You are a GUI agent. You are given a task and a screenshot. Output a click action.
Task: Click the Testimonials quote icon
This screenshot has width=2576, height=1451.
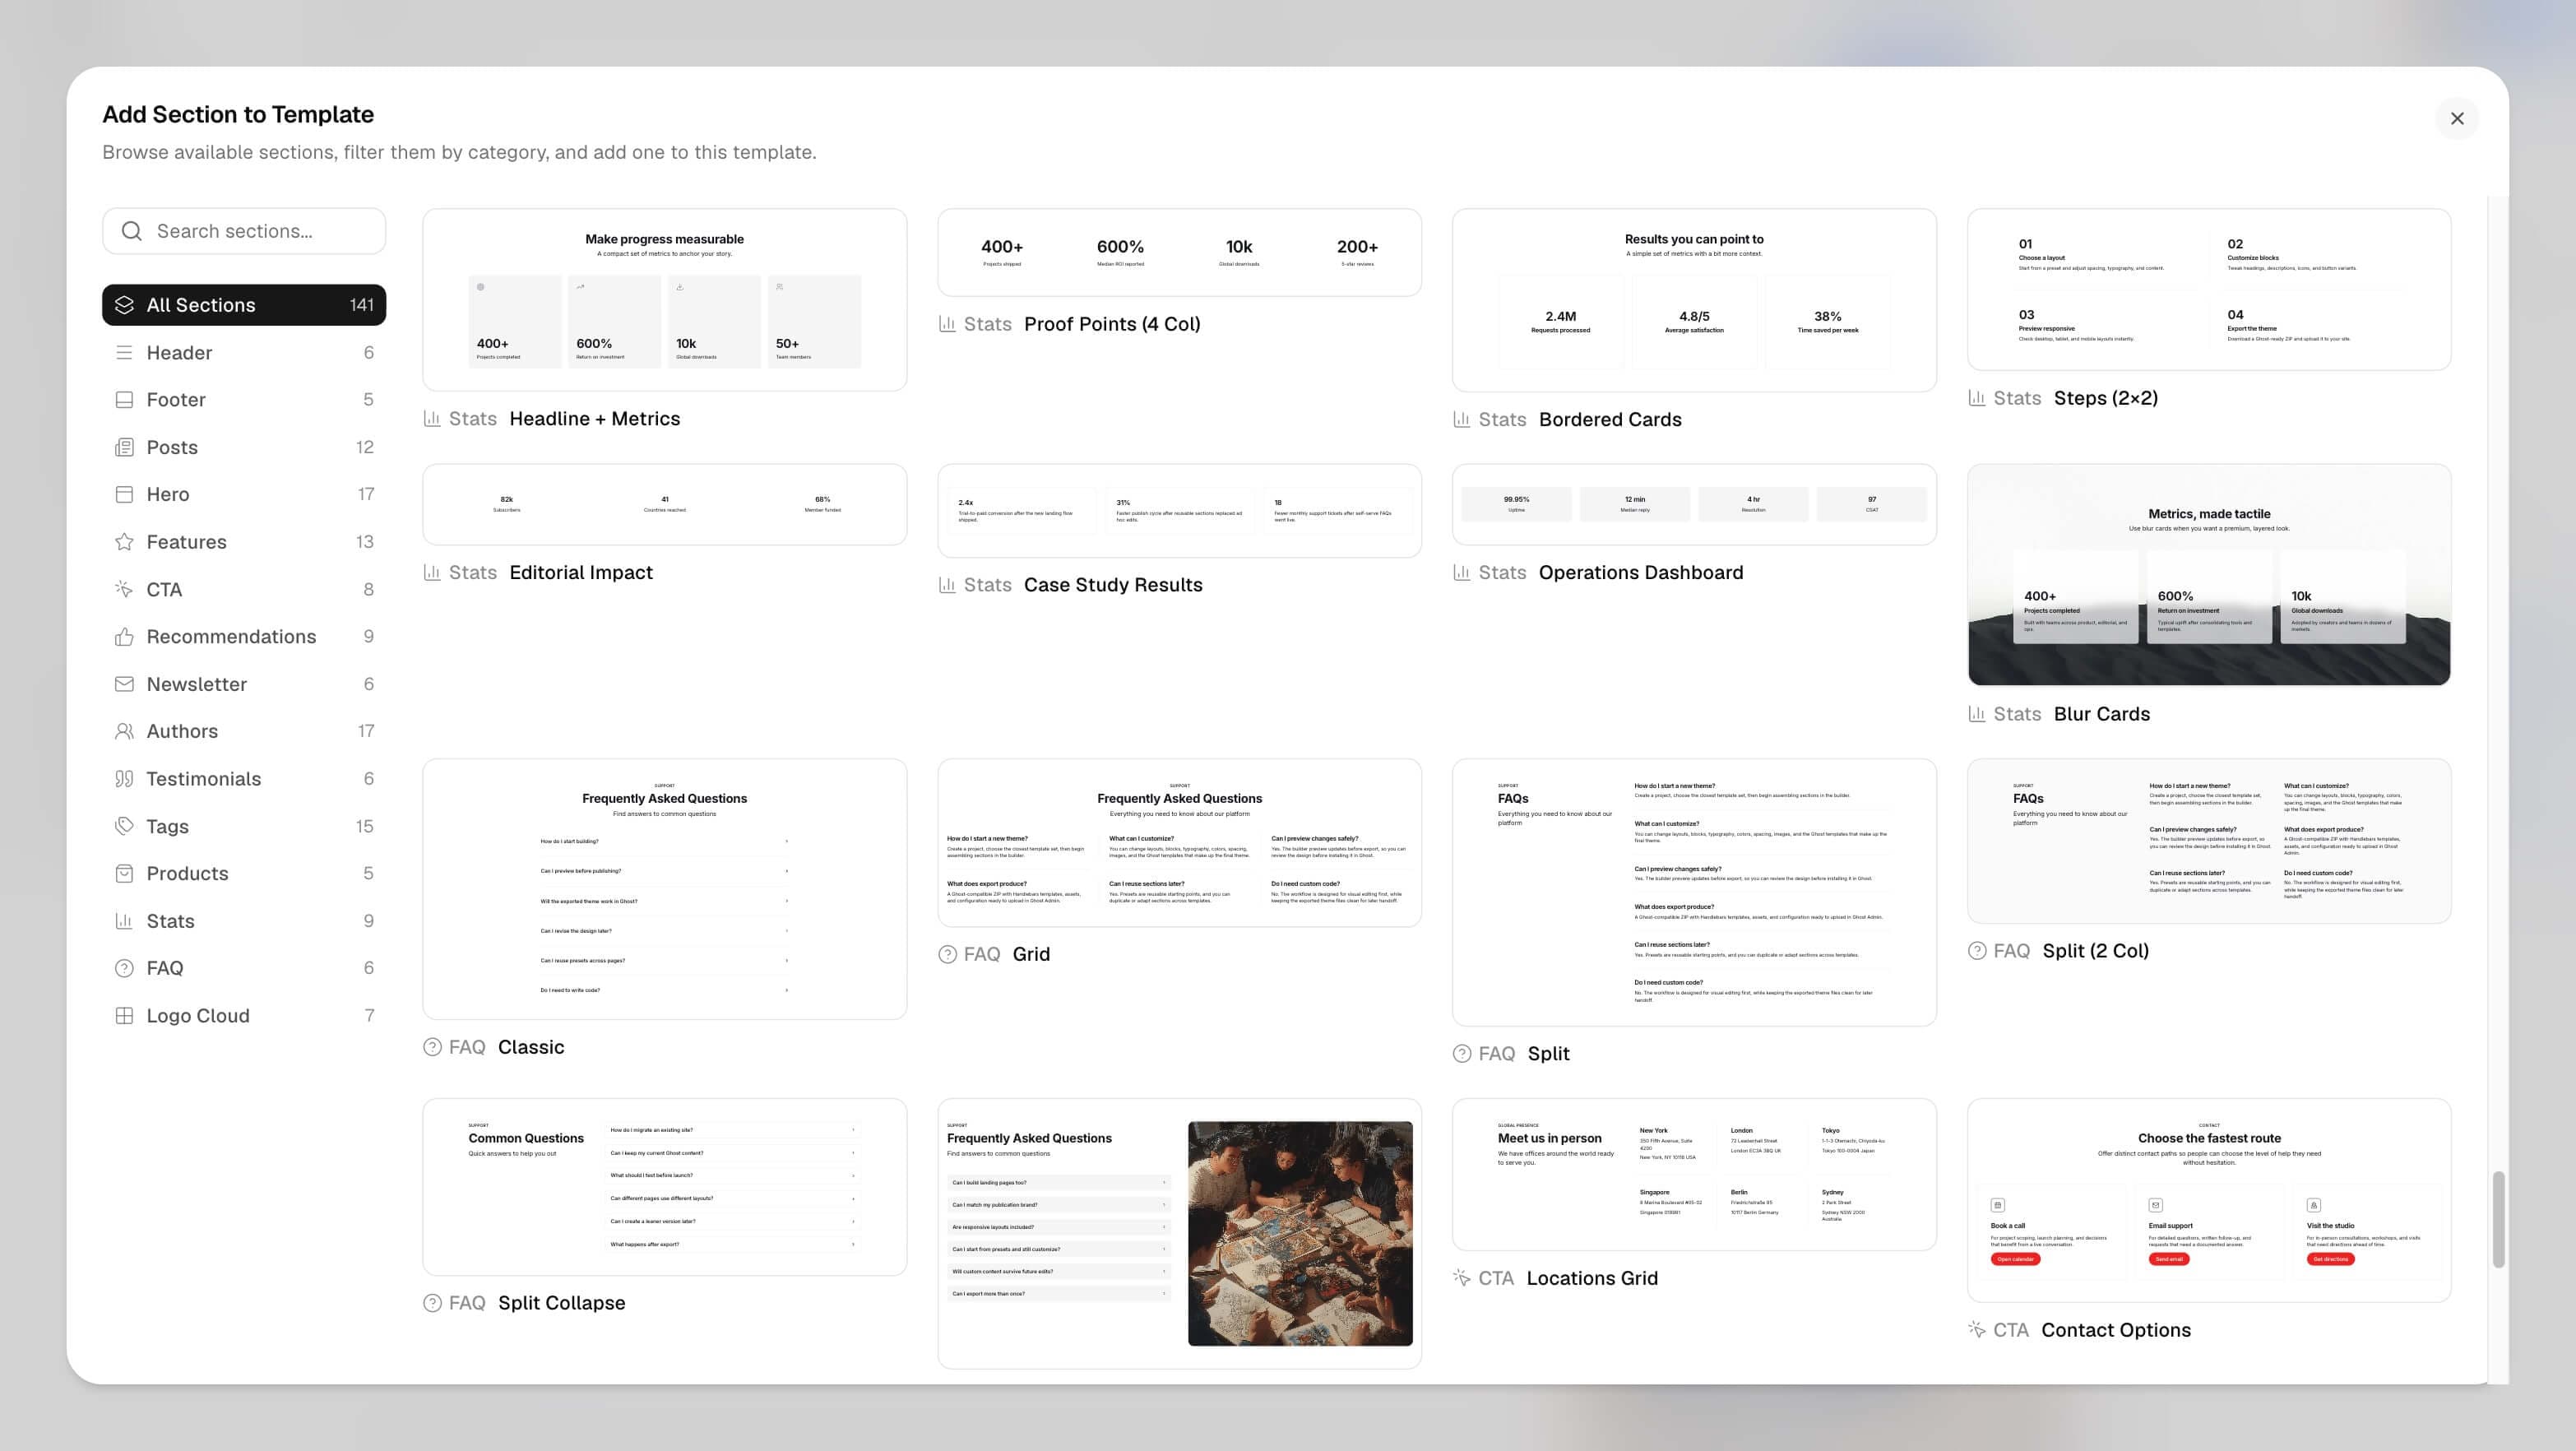[x=124, y=778]
